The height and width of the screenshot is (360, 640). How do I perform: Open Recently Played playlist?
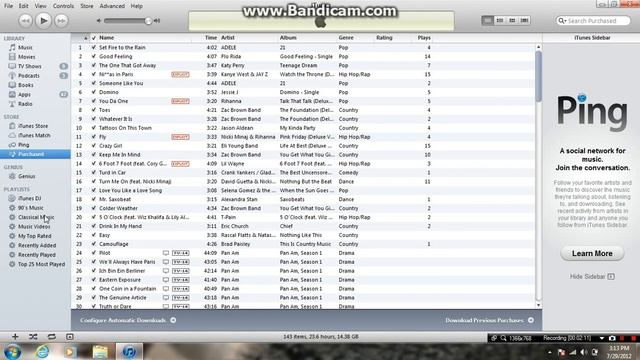point(36,254)
